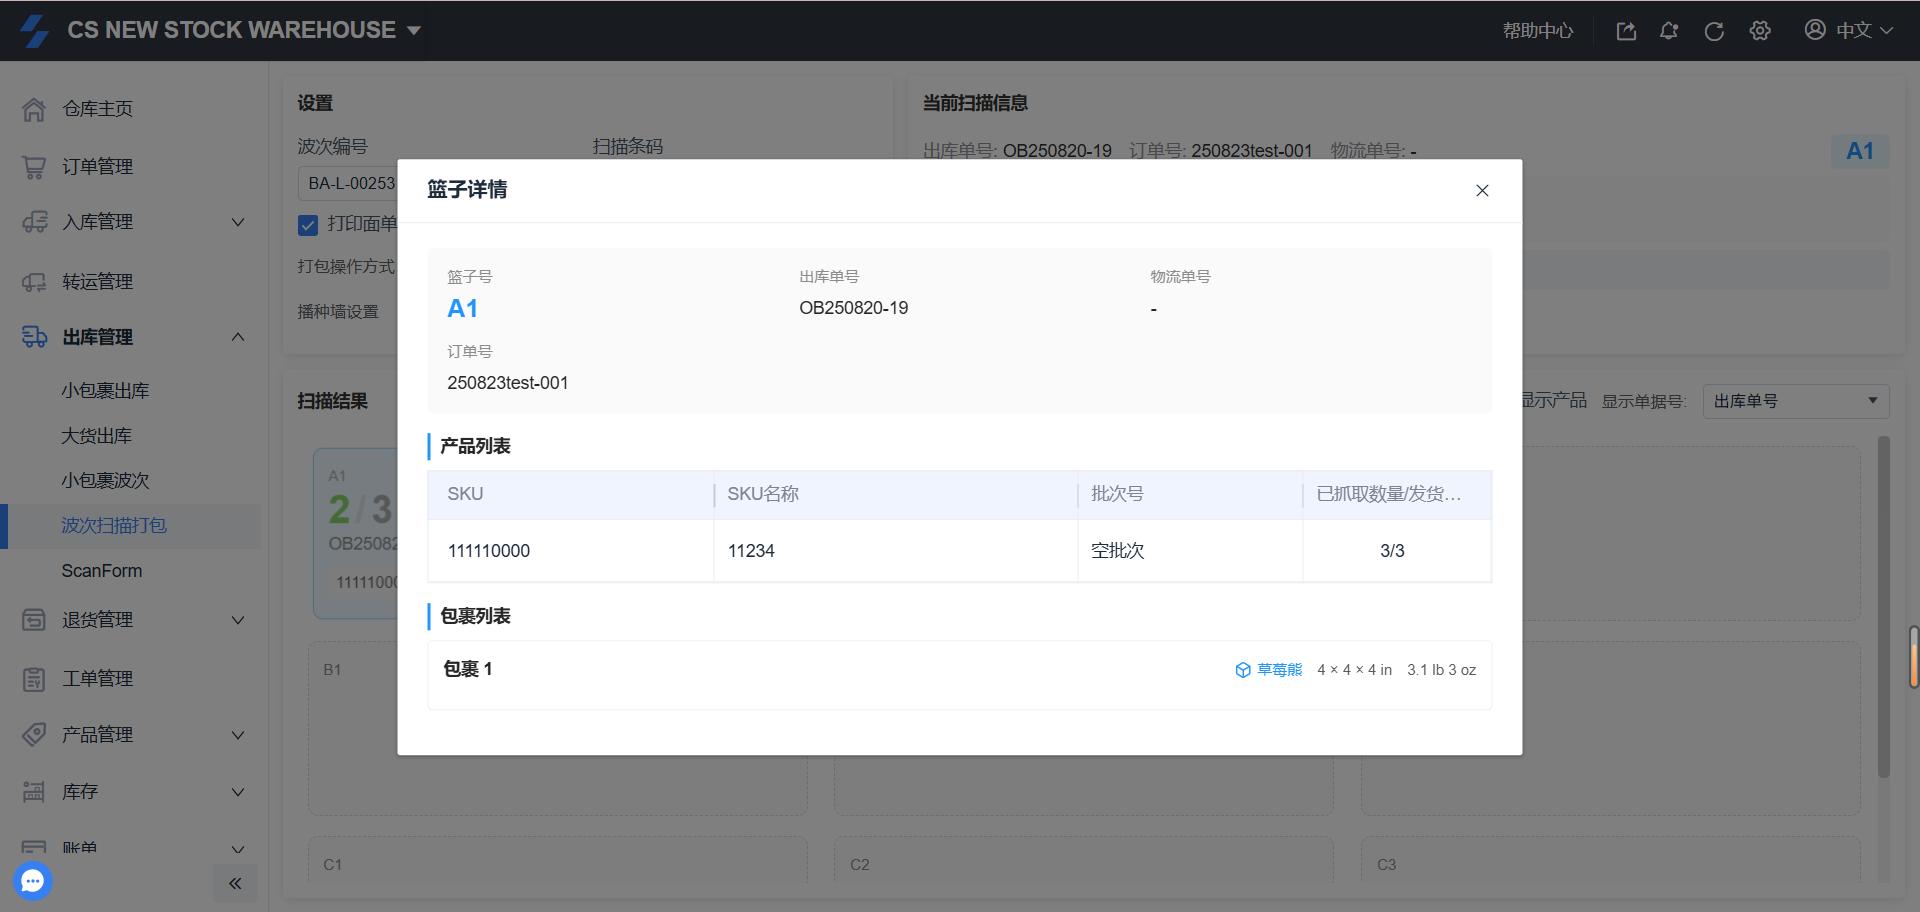
Task: Open the warehouse name dropdown
Action: click(414, 31)
